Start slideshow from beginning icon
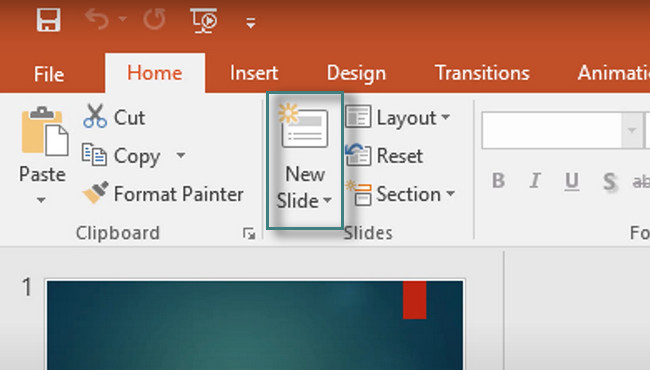The image size is (650, 370). (x=204, y=20)
